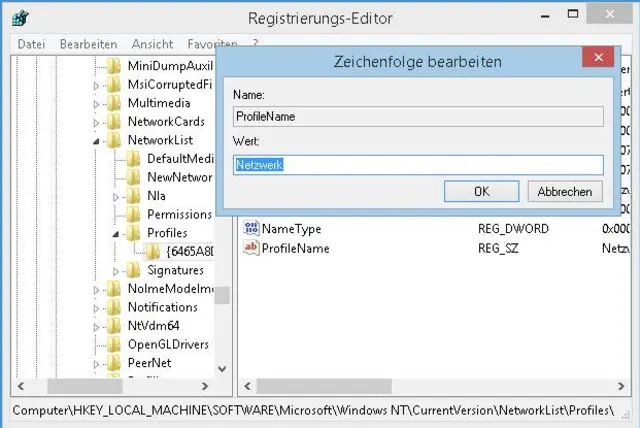640x428 pixels.
Task: Maximize the Registrierungs-Editor window
Action: pyautogui.click(x=573, y=14)
